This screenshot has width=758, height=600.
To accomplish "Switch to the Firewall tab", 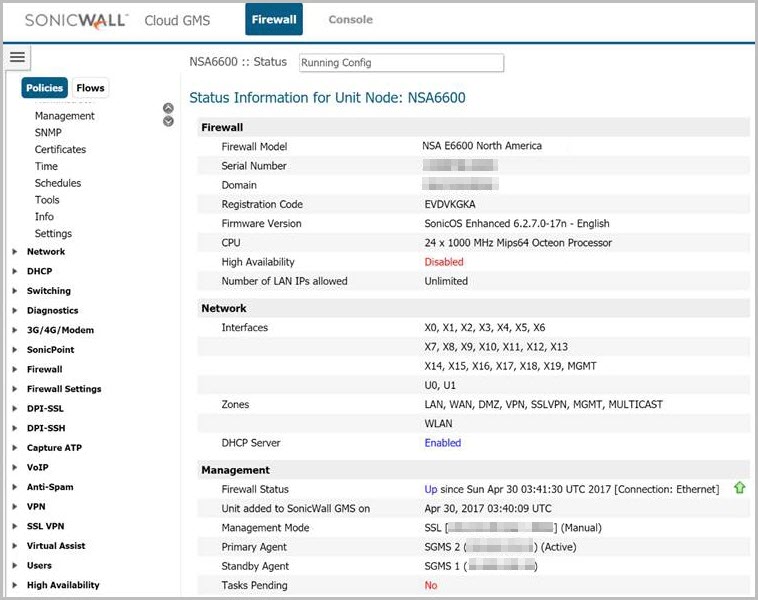I will pyautogui.click(x=274, y=19).
